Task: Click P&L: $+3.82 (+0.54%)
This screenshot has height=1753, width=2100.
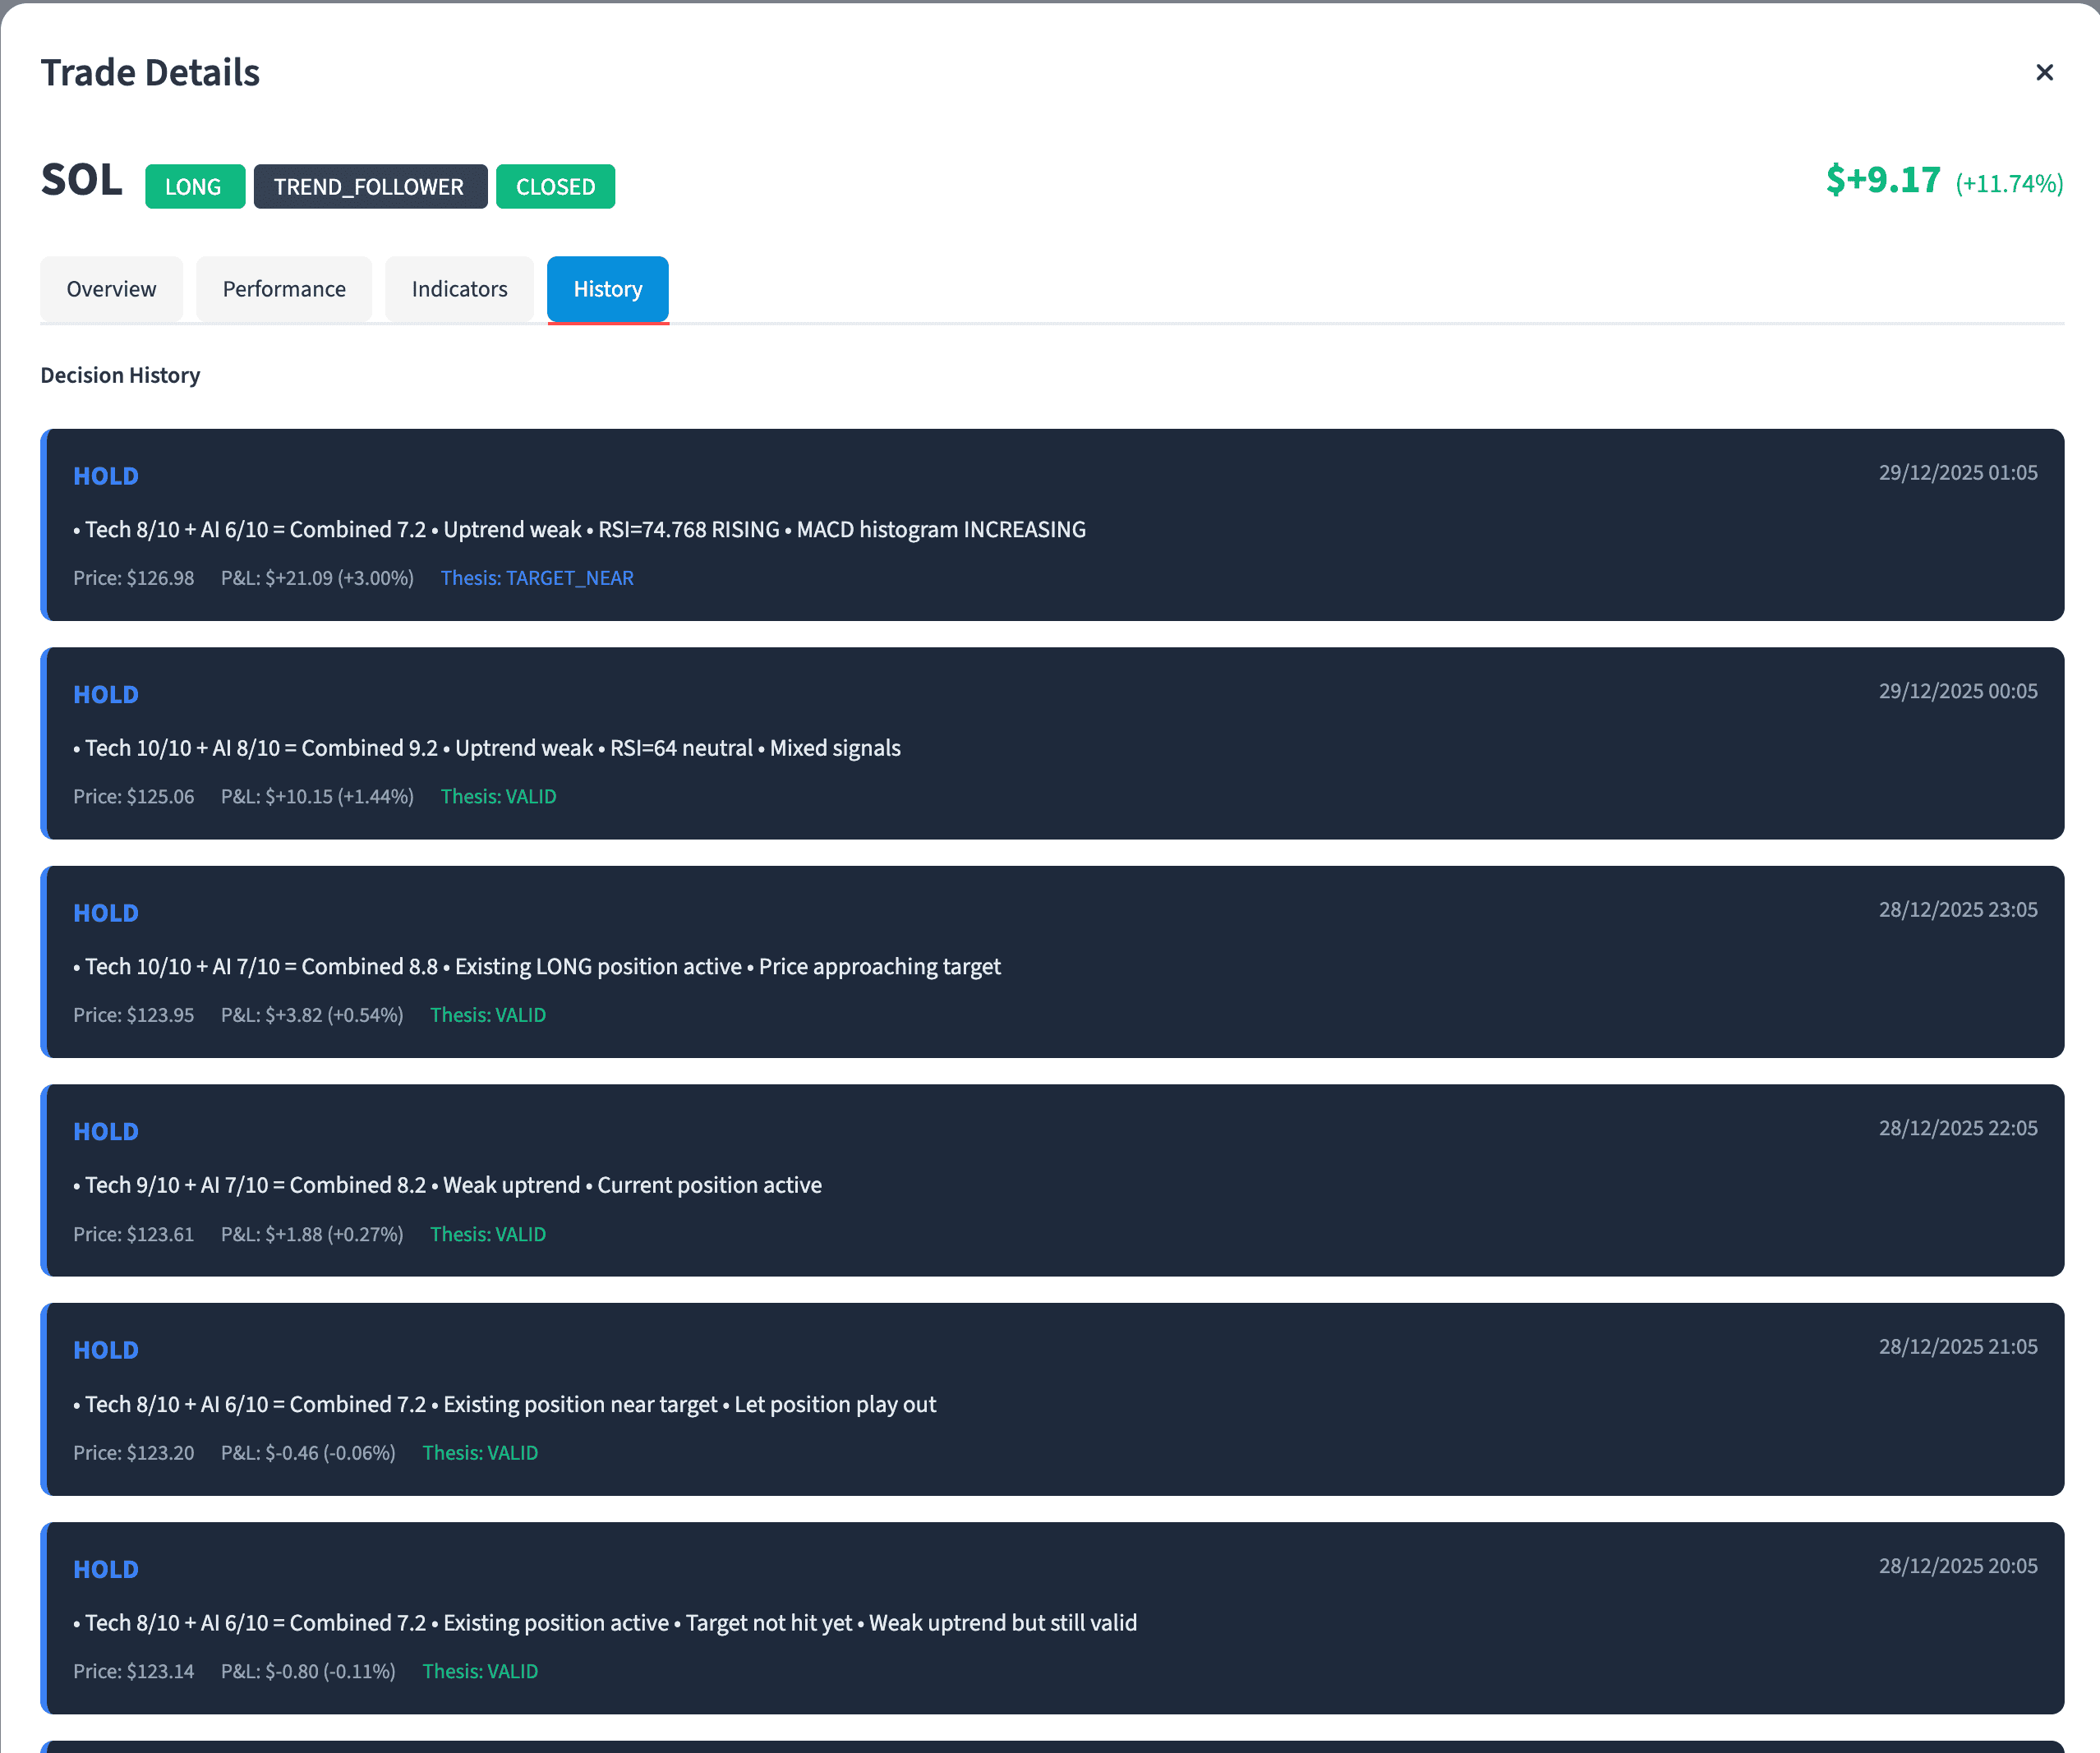Action: (x=312, y=1016)
